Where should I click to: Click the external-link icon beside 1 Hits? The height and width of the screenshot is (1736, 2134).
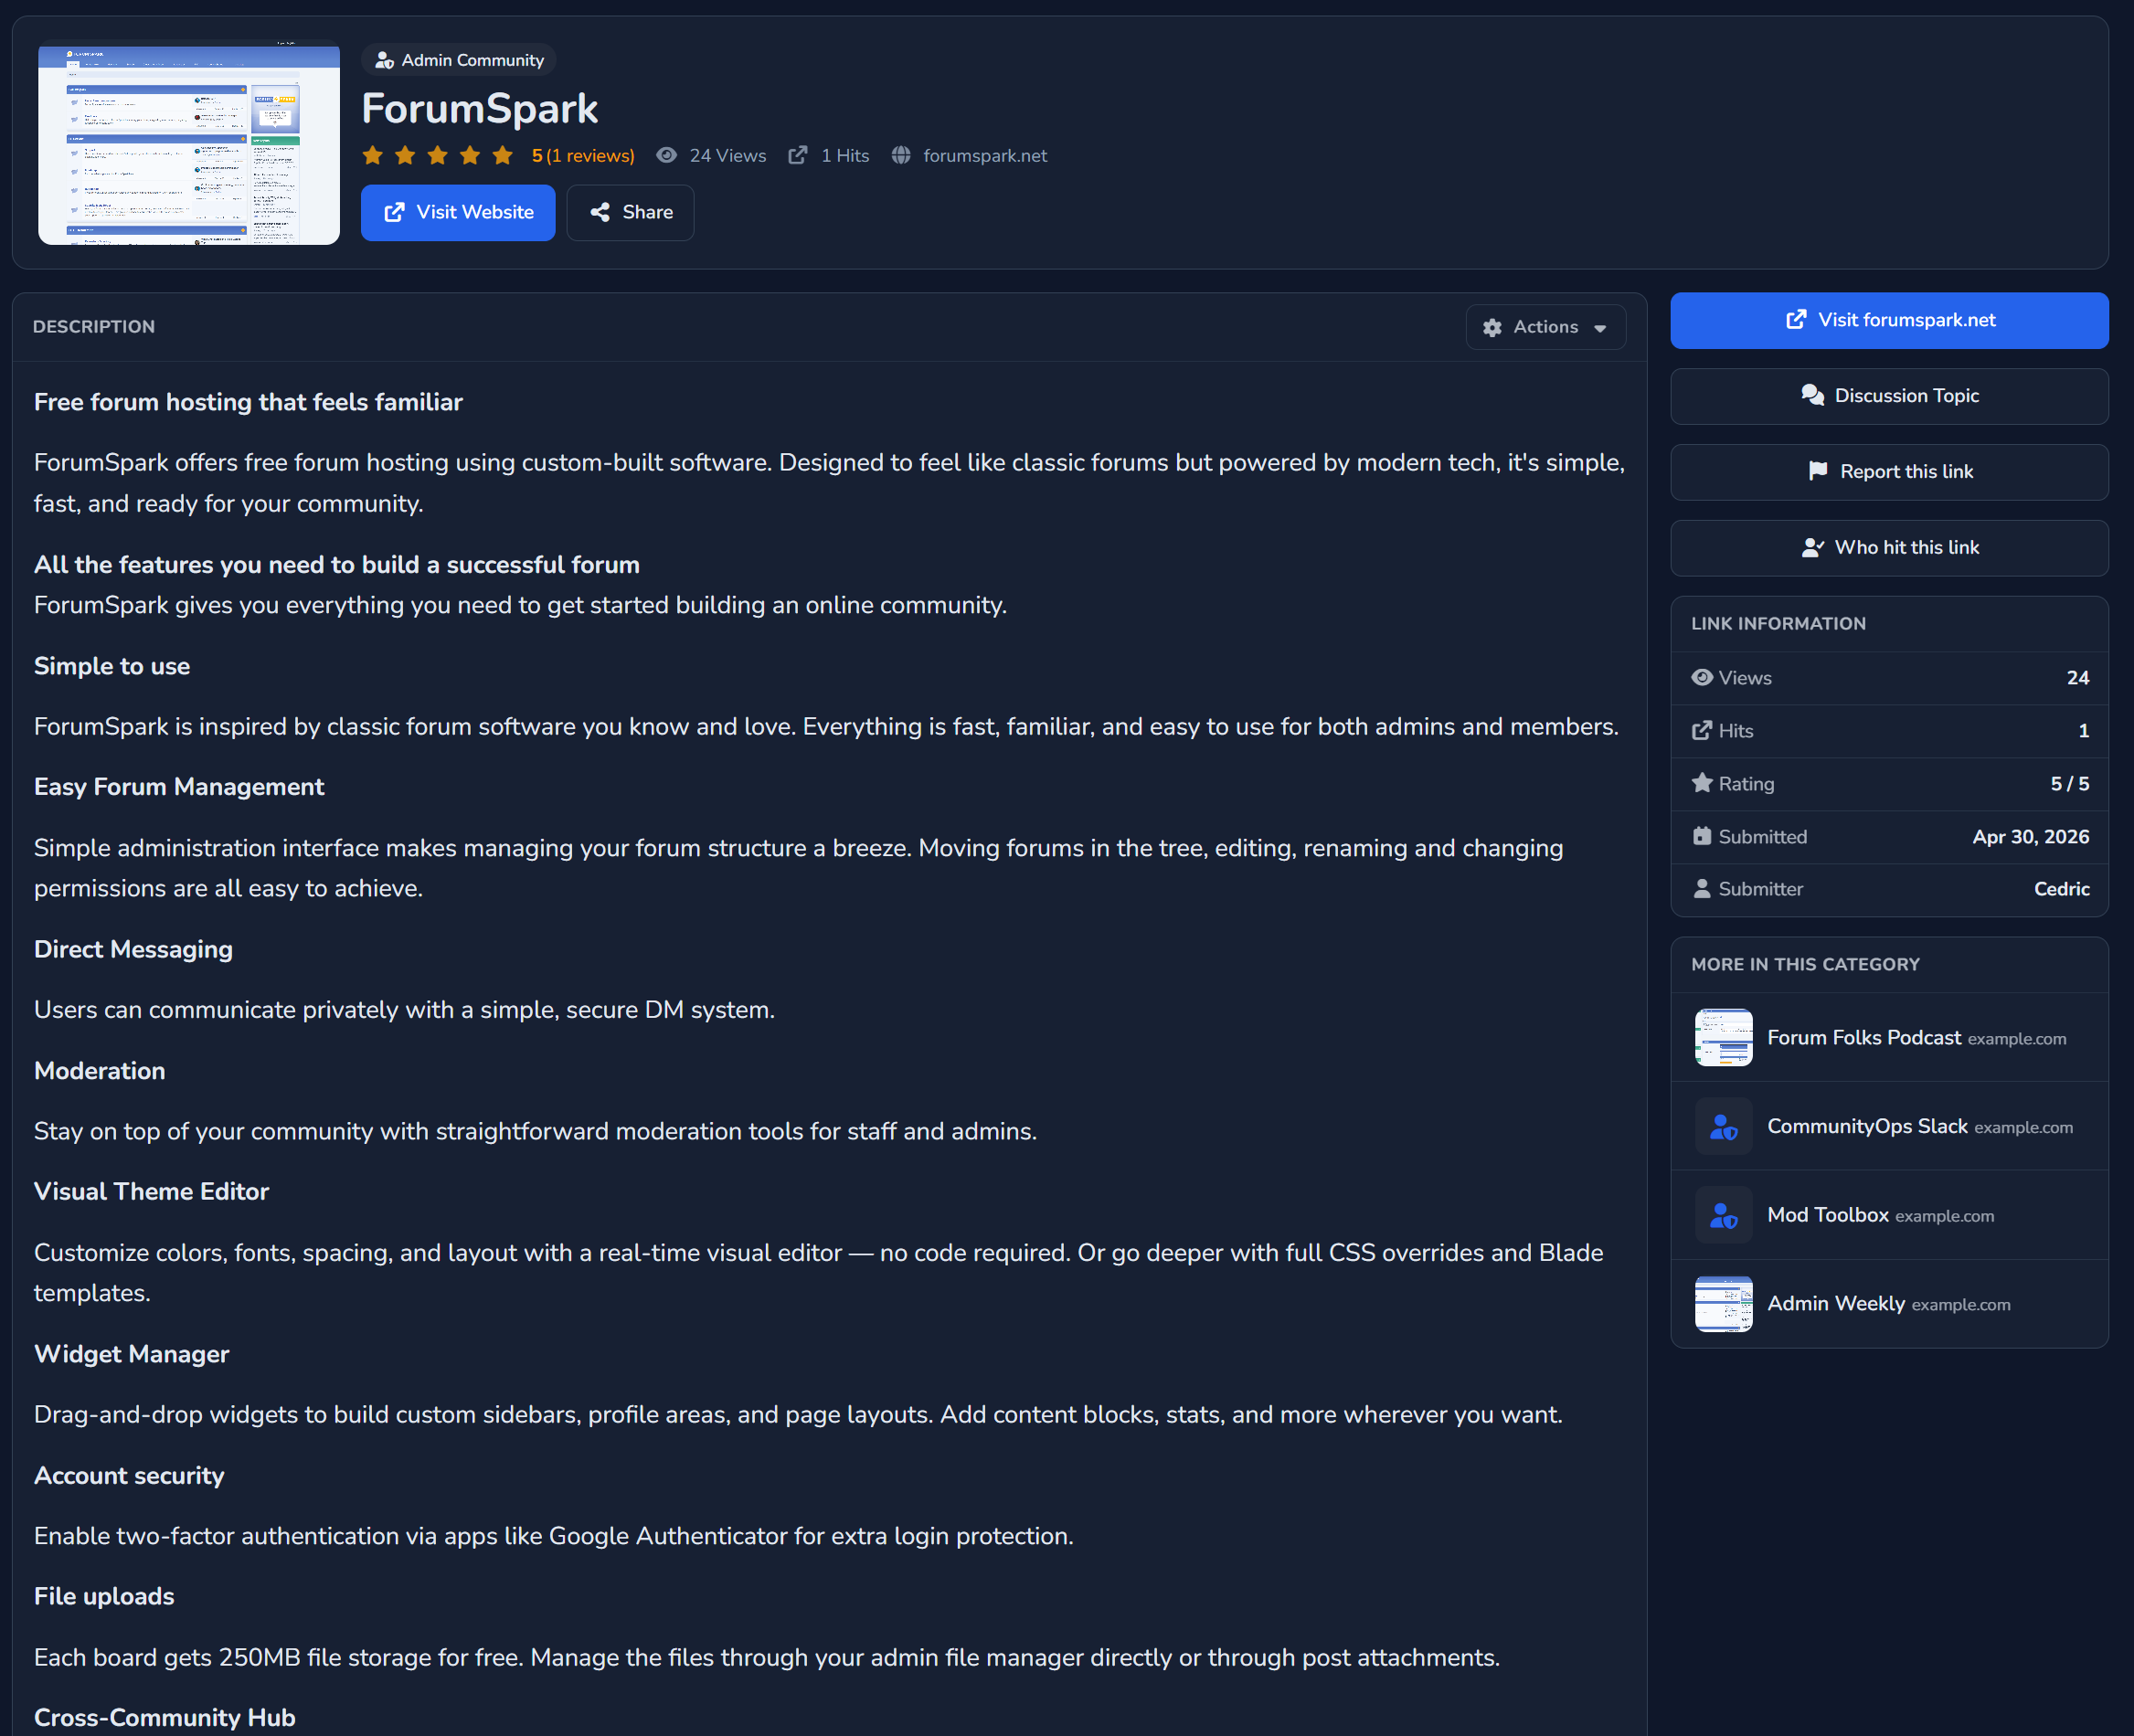[798, 155]
